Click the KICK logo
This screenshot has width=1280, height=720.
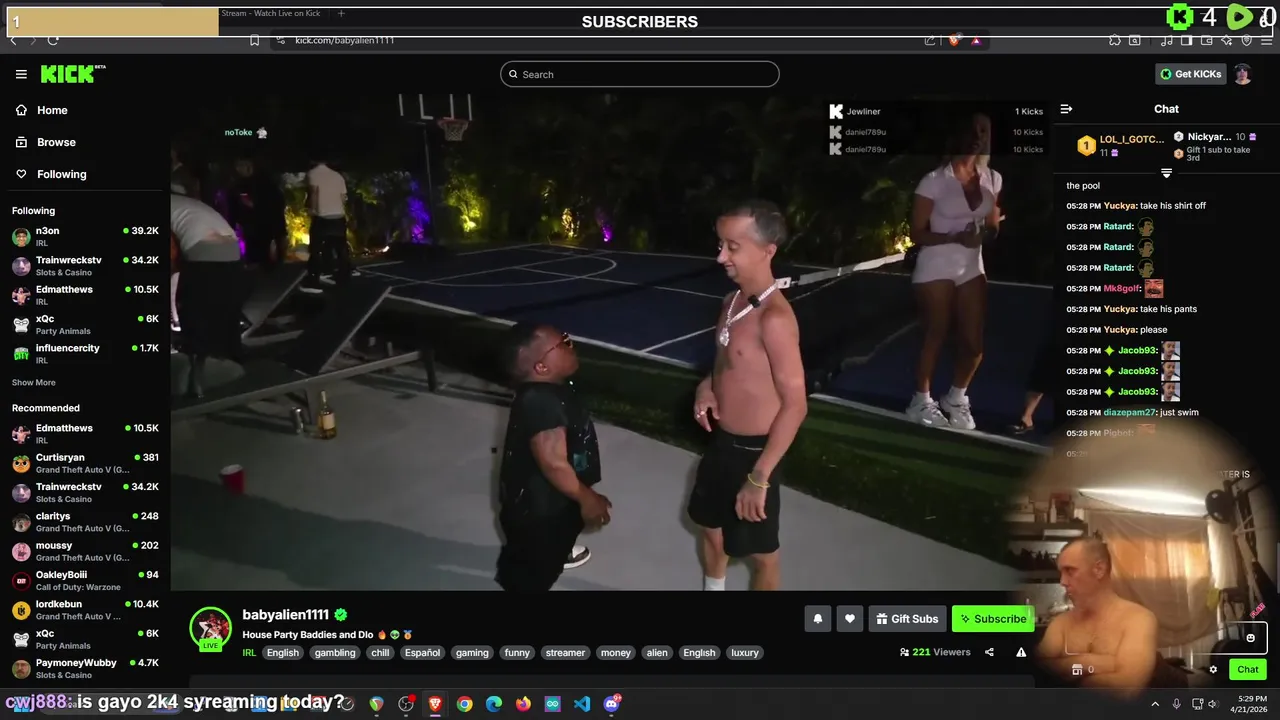pyautogui.click(x=72, y=74)
